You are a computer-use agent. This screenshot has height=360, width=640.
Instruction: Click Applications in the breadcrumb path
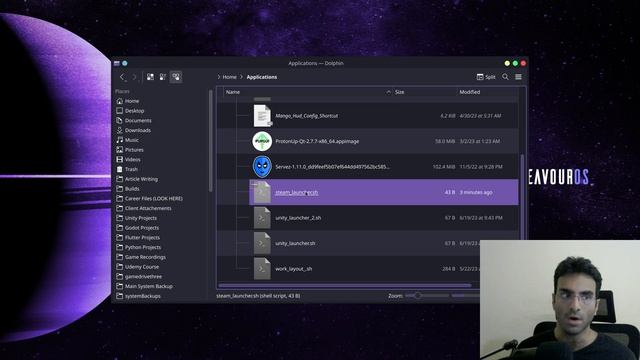pyautogui.click(x=262, y=77)
